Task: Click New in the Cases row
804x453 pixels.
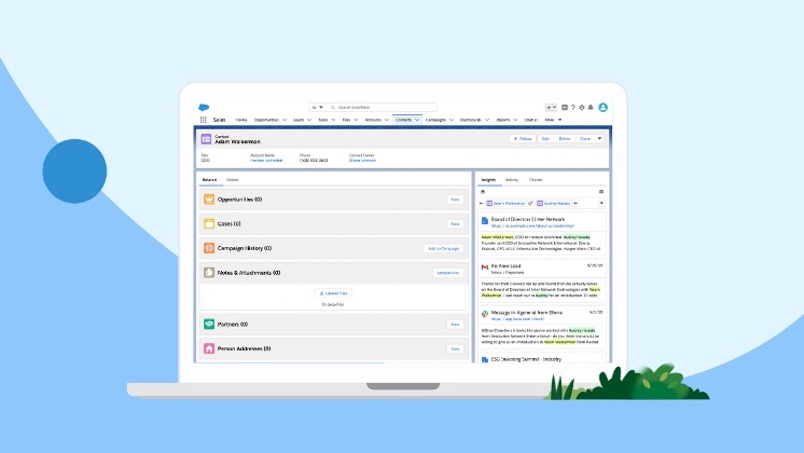Action: tap(455, 224)
